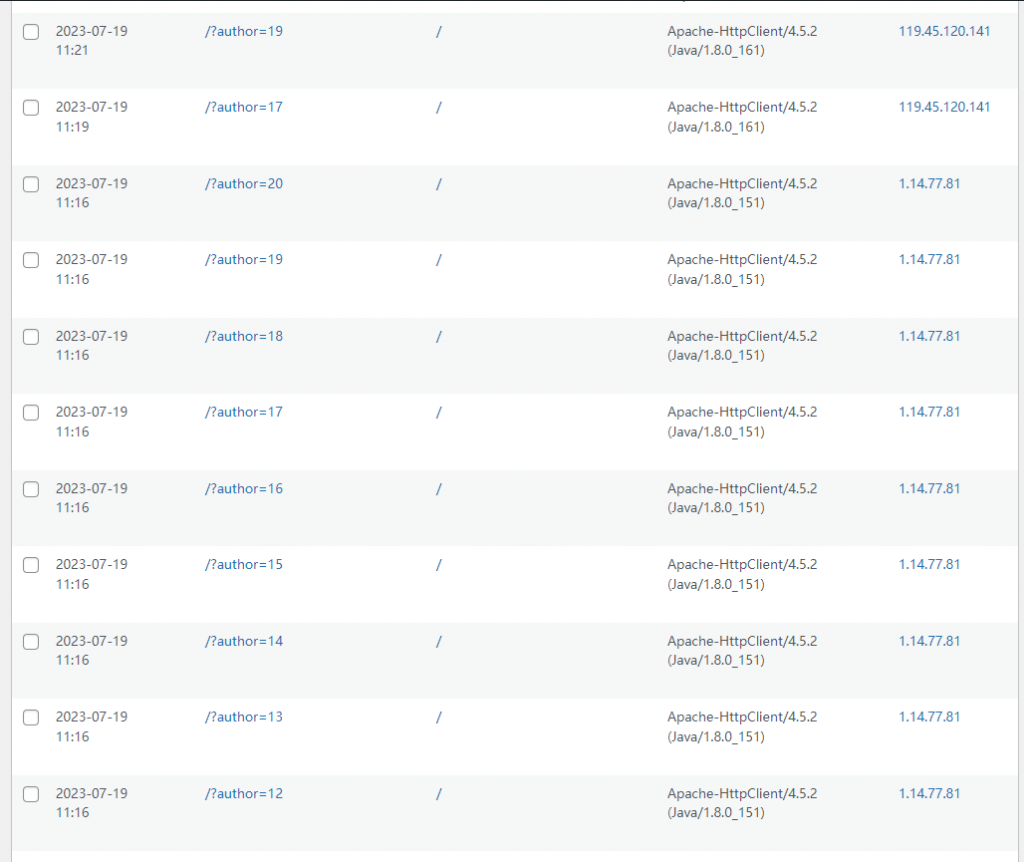Open the /?author=20 URL link
The image size is (1024, 862).
[243, 183]
